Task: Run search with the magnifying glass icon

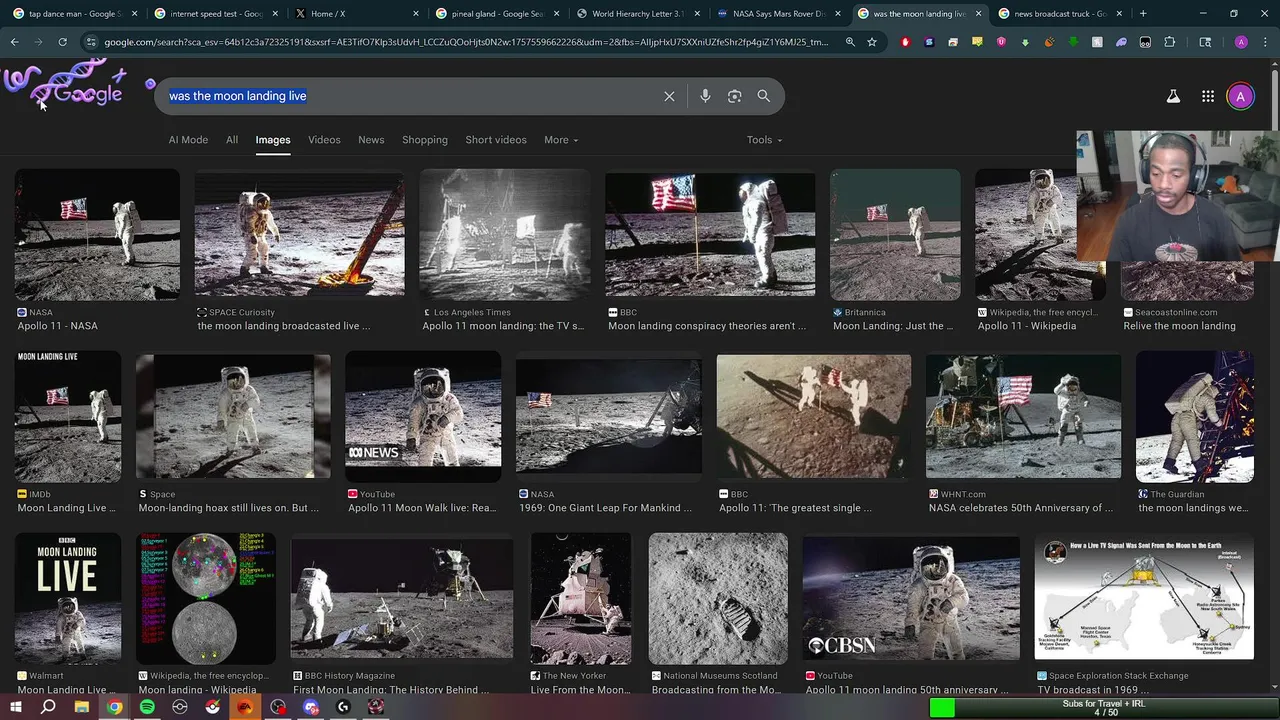Action: click(764, 96)
